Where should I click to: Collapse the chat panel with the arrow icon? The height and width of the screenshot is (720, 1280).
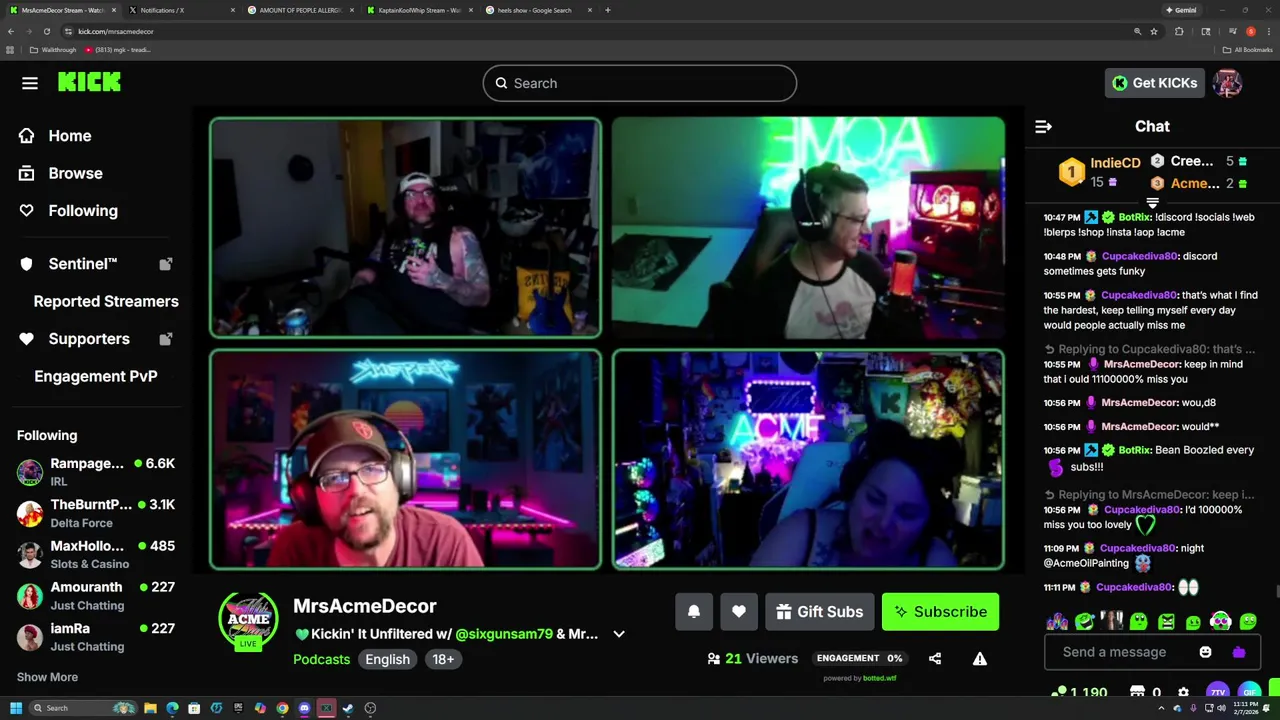1043,127
